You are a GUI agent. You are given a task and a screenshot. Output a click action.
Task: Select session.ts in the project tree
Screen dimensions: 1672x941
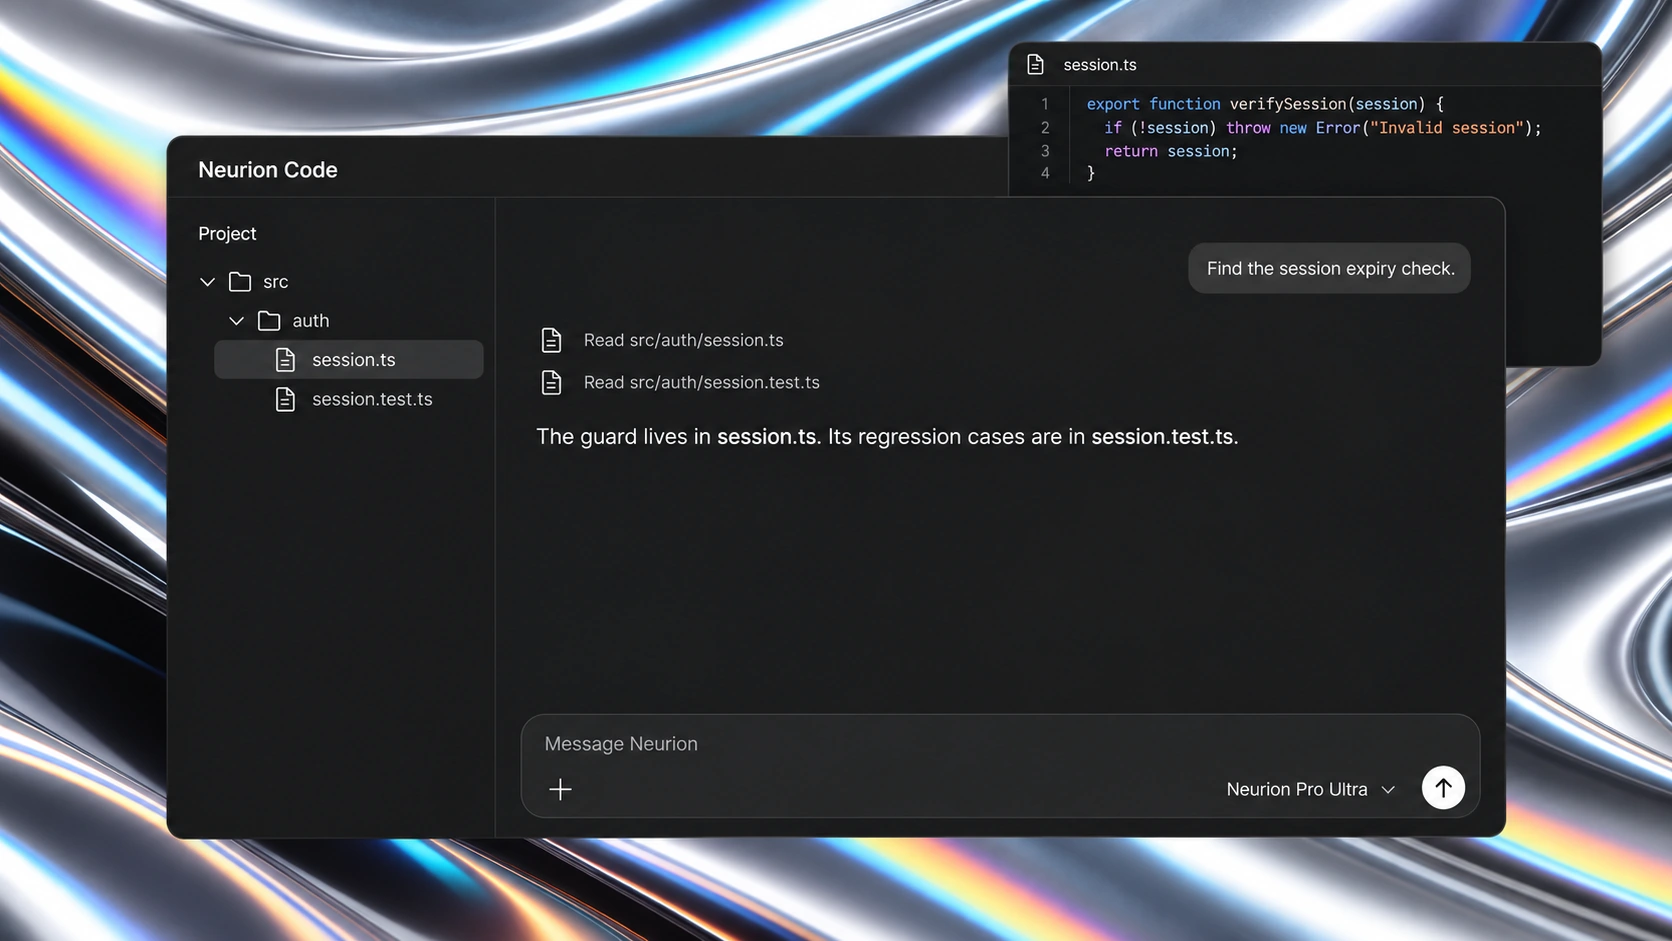348,359
